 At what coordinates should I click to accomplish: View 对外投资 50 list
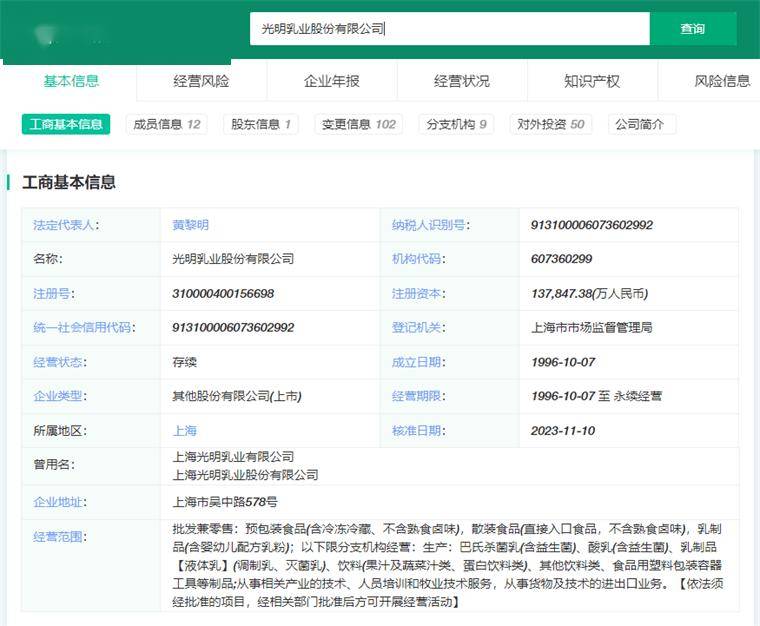pyautogui.click(x=551, y=124)
